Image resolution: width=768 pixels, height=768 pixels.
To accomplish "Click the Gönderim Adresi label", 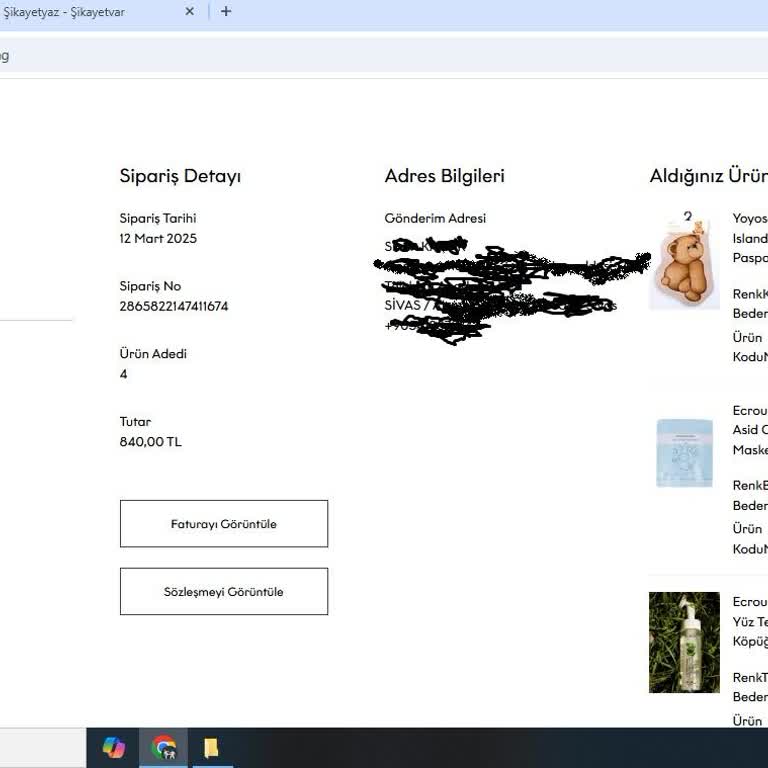I will coord(435,218).
